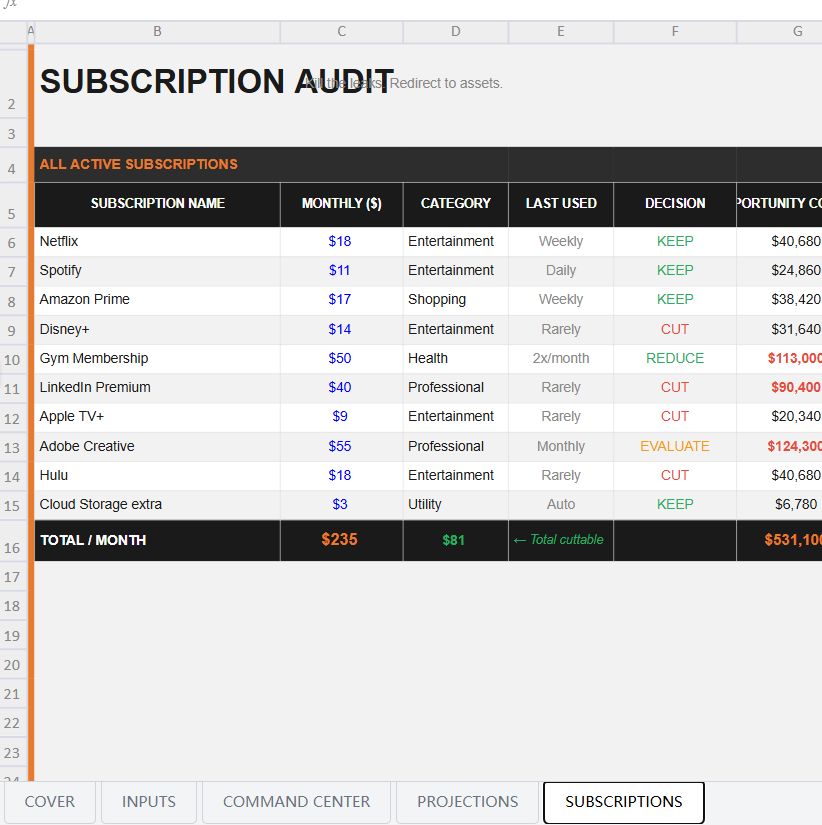The height and width of the screenshot is (825, 822).
Task: Click the $235 total monthly cell
Action: point(342,540)
